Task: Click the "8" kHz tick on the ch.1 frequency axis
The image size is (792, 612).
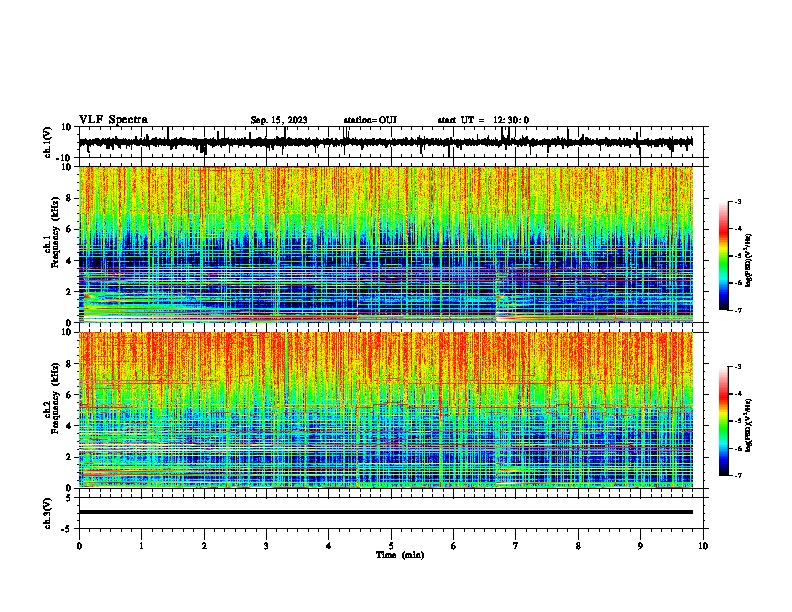Action: (x=69, y=198)
